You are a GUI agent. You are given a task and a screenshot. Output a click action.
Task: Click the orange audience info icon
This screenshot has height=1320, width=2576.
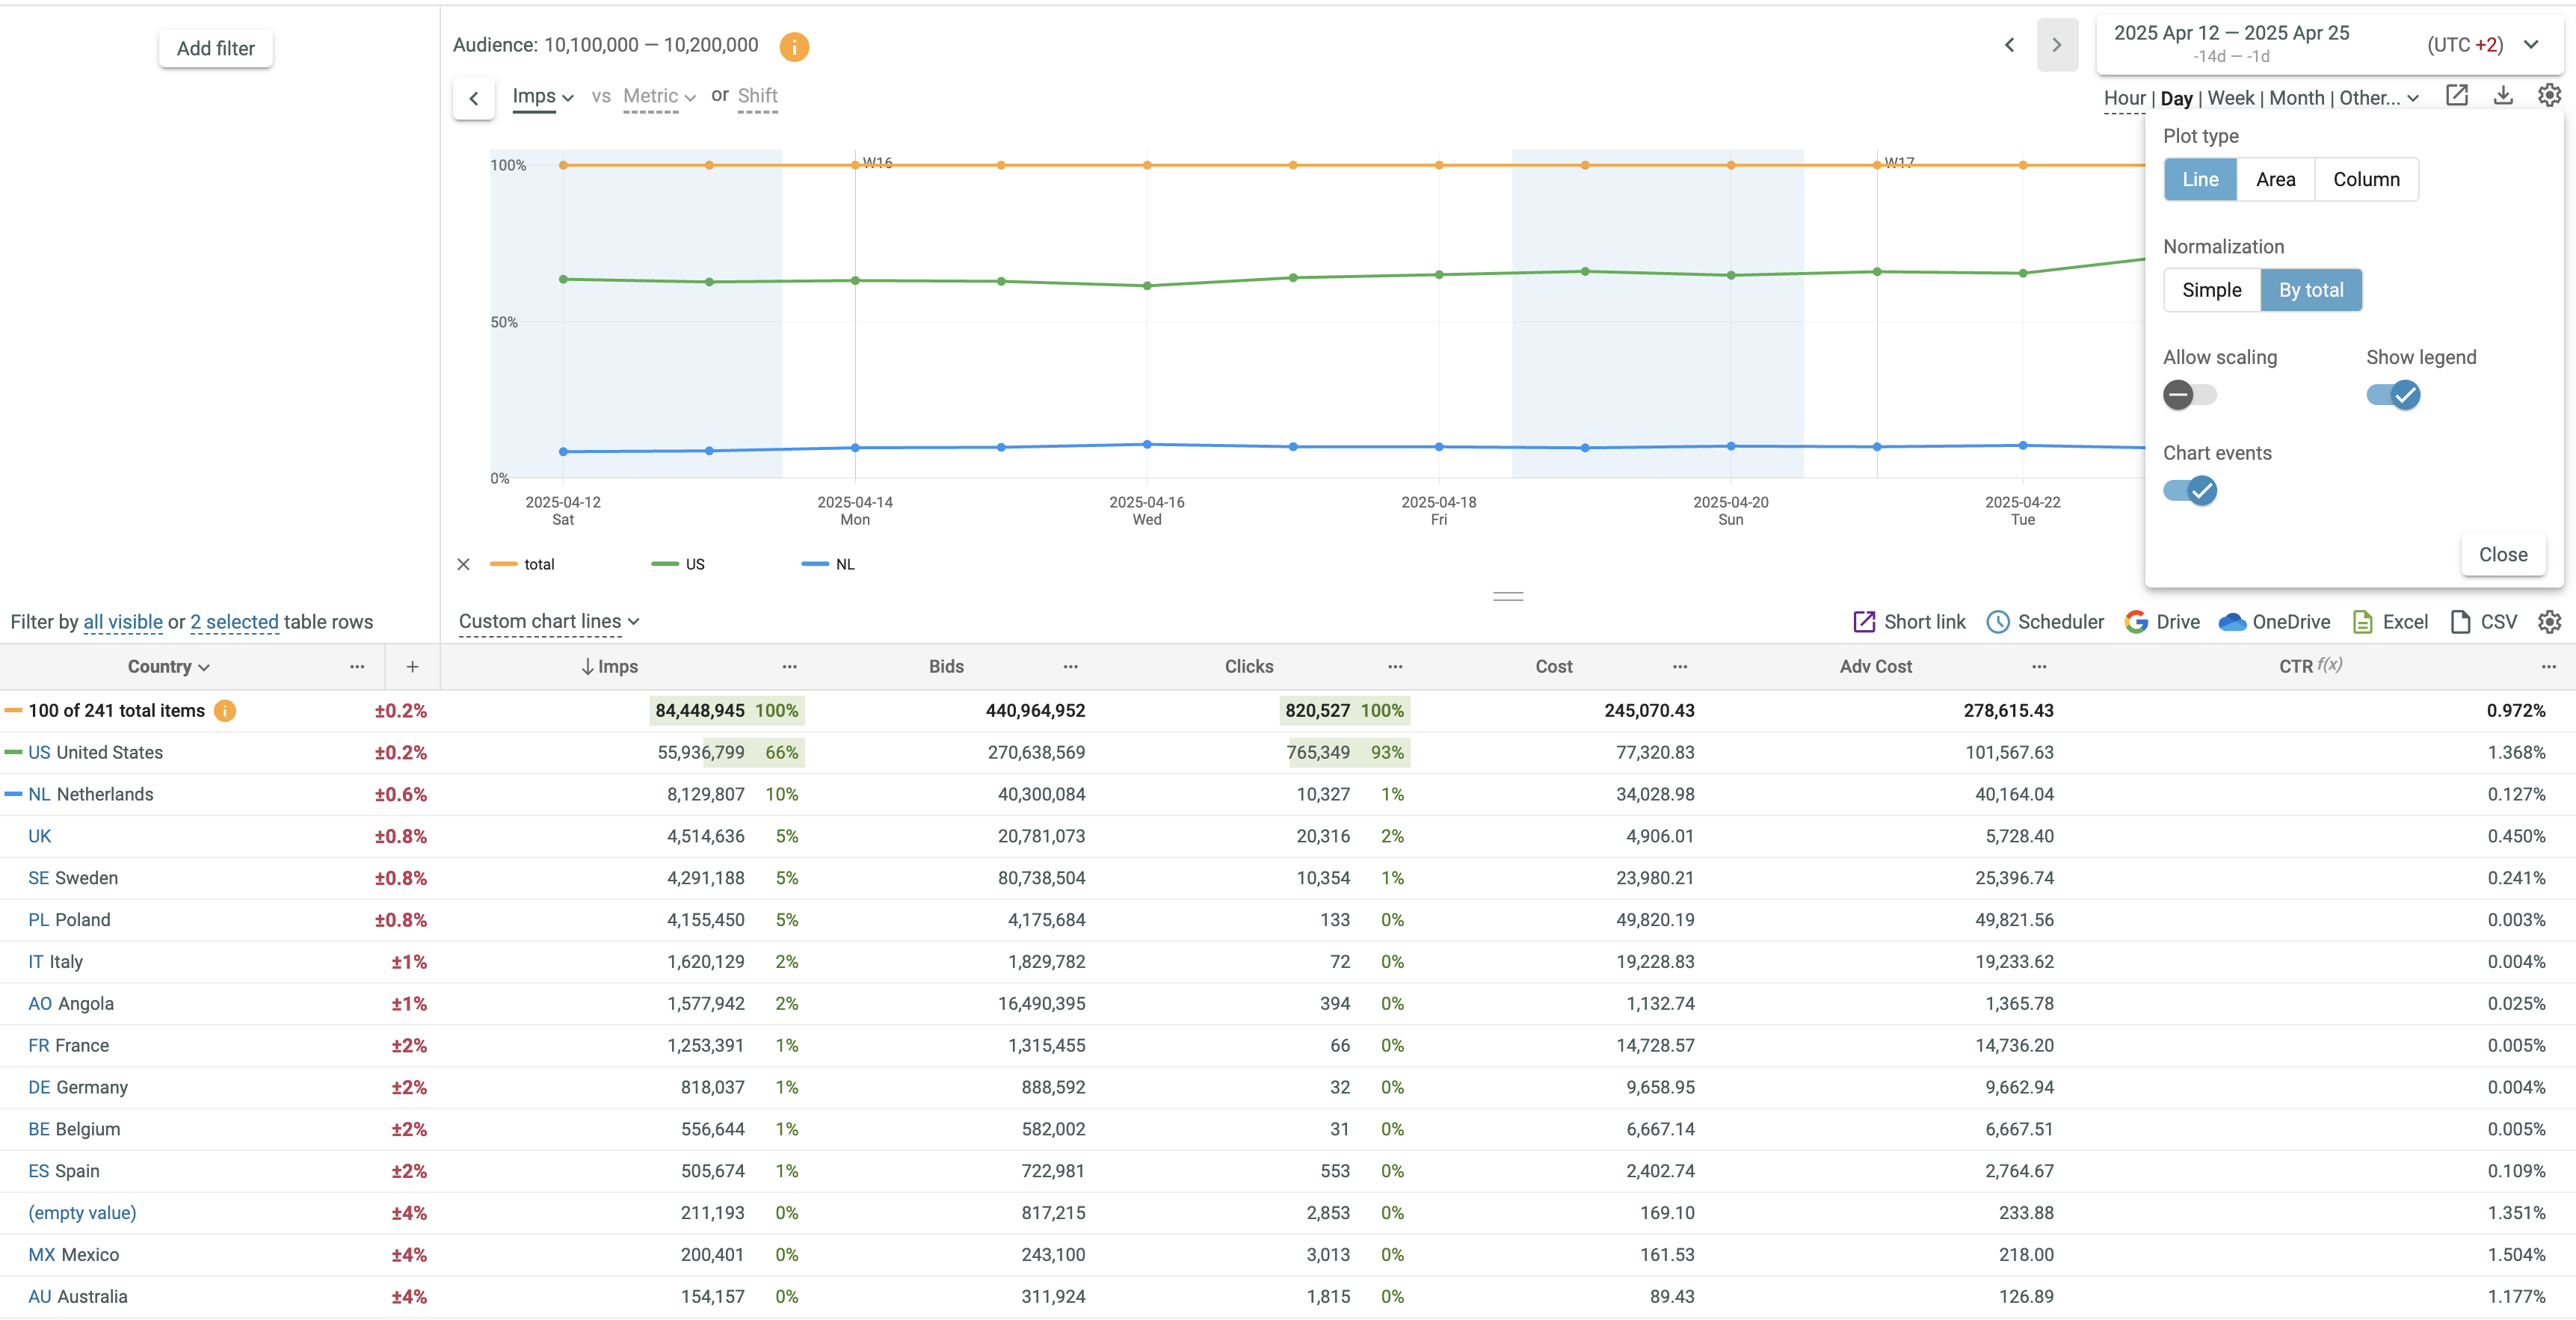(794, 46)
